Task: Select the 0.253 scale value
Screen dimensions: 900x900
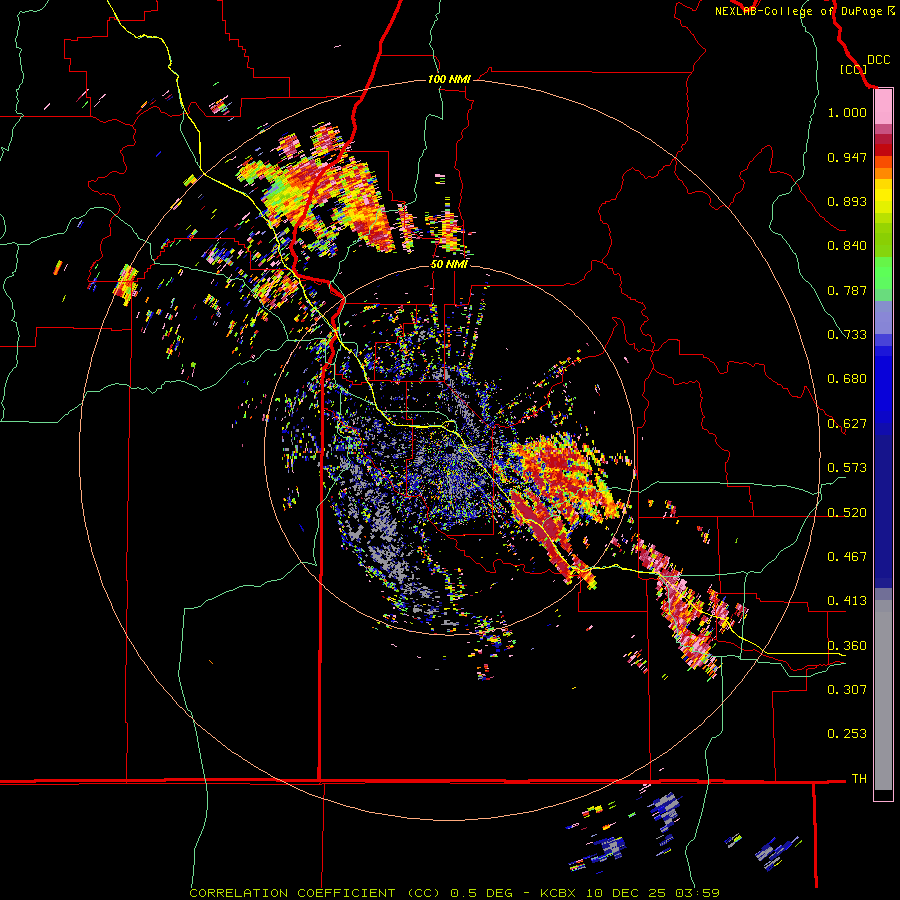Action: [x=847, y=734]
